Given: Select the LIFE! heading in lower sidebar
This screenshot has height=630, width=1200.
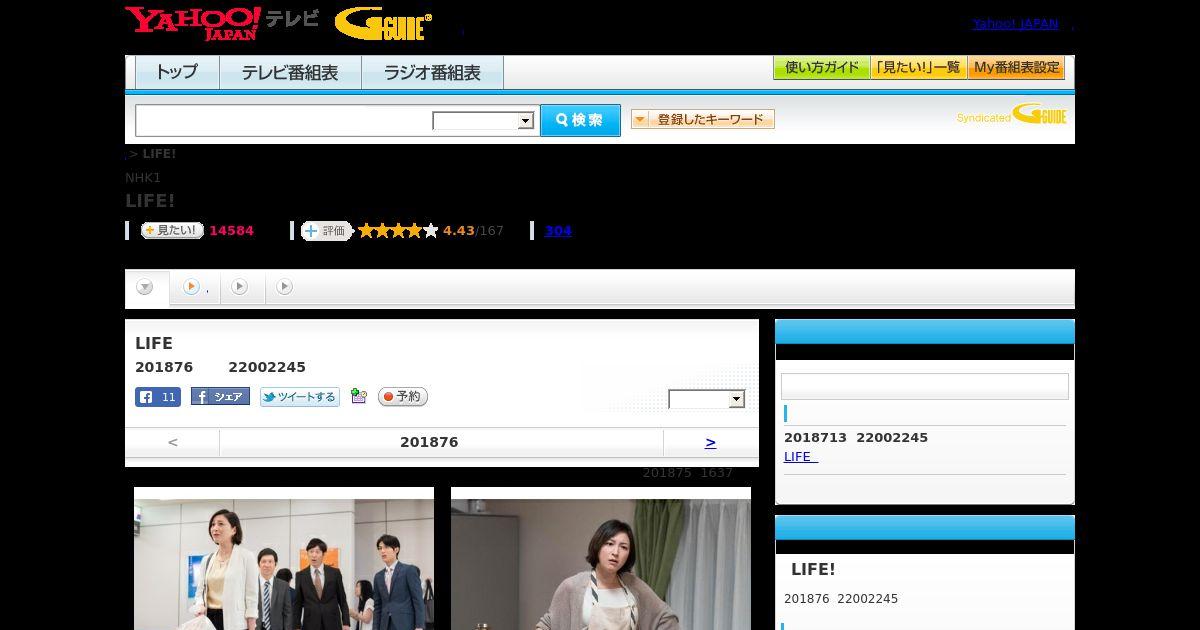Looking at the screenshot, I should pos(813,570).
